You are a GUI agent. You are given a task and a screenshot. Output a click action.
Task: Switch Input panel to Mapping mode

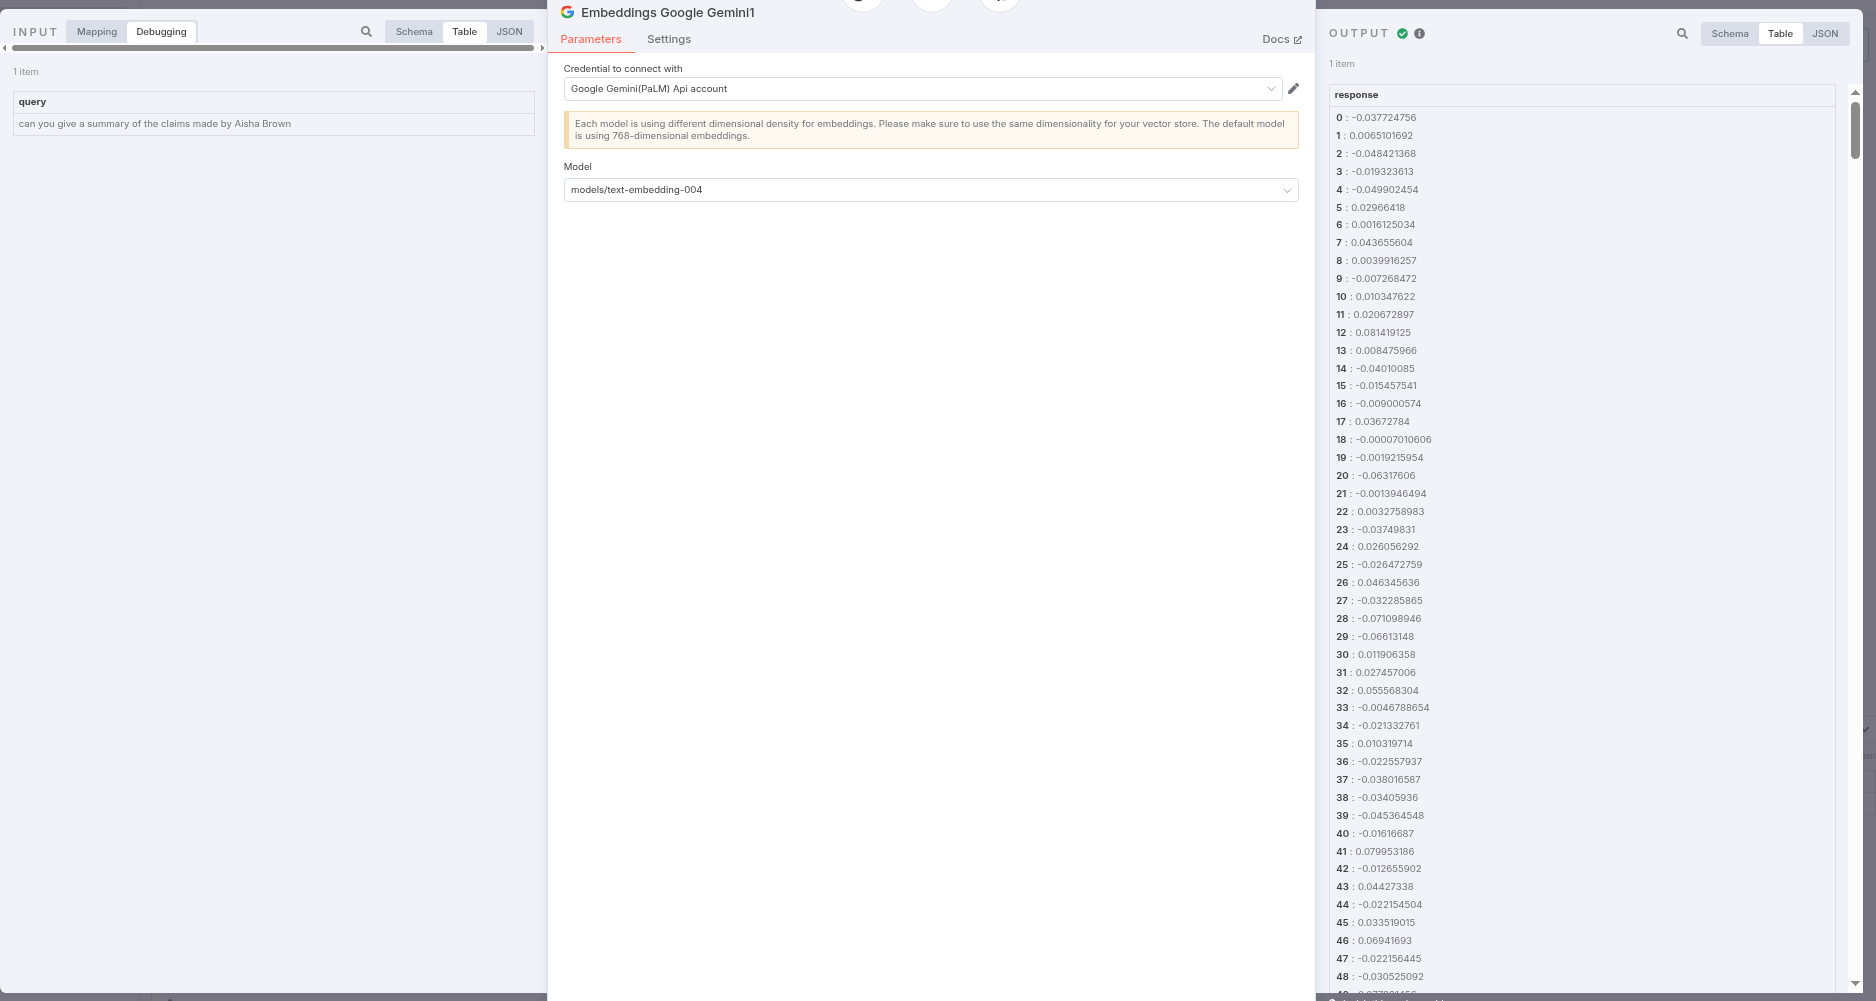pyautogui.click(x=97, y=32)
